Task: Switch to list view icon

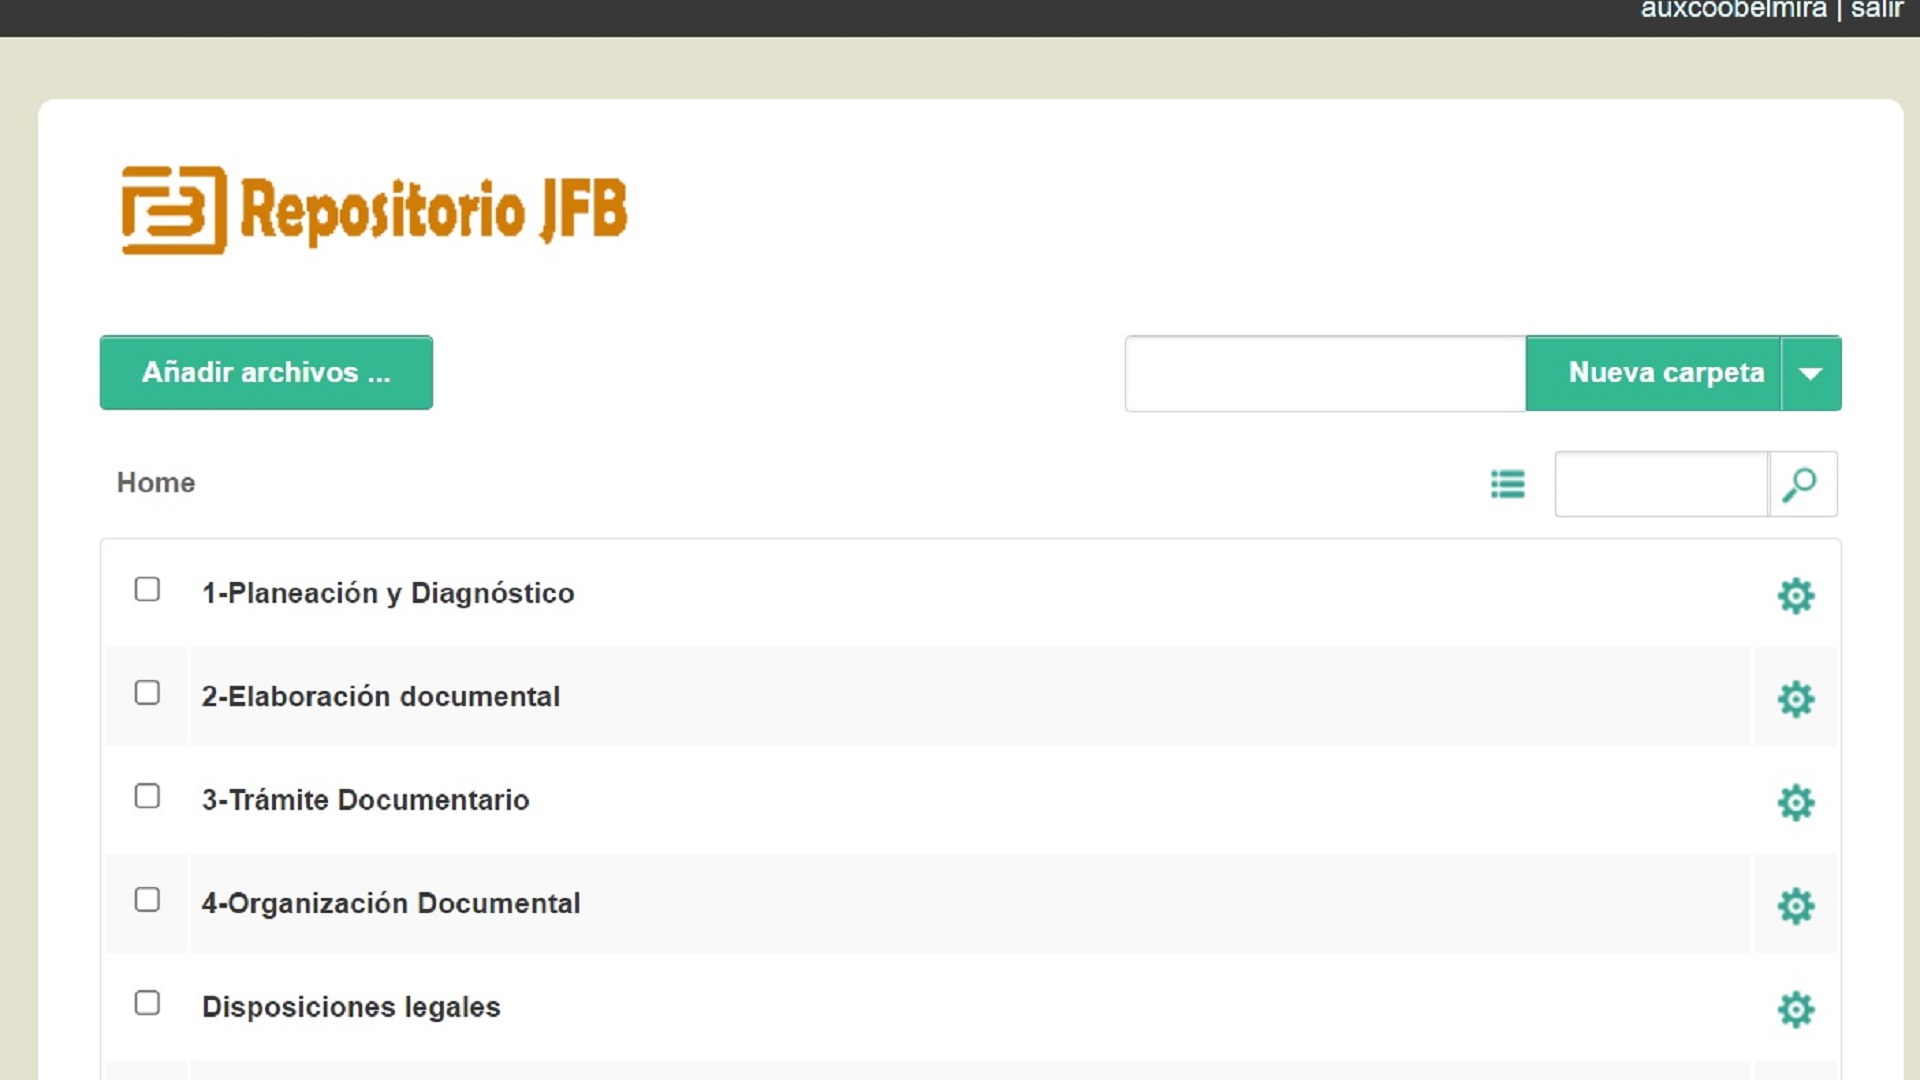Action: pos(1507,484)
